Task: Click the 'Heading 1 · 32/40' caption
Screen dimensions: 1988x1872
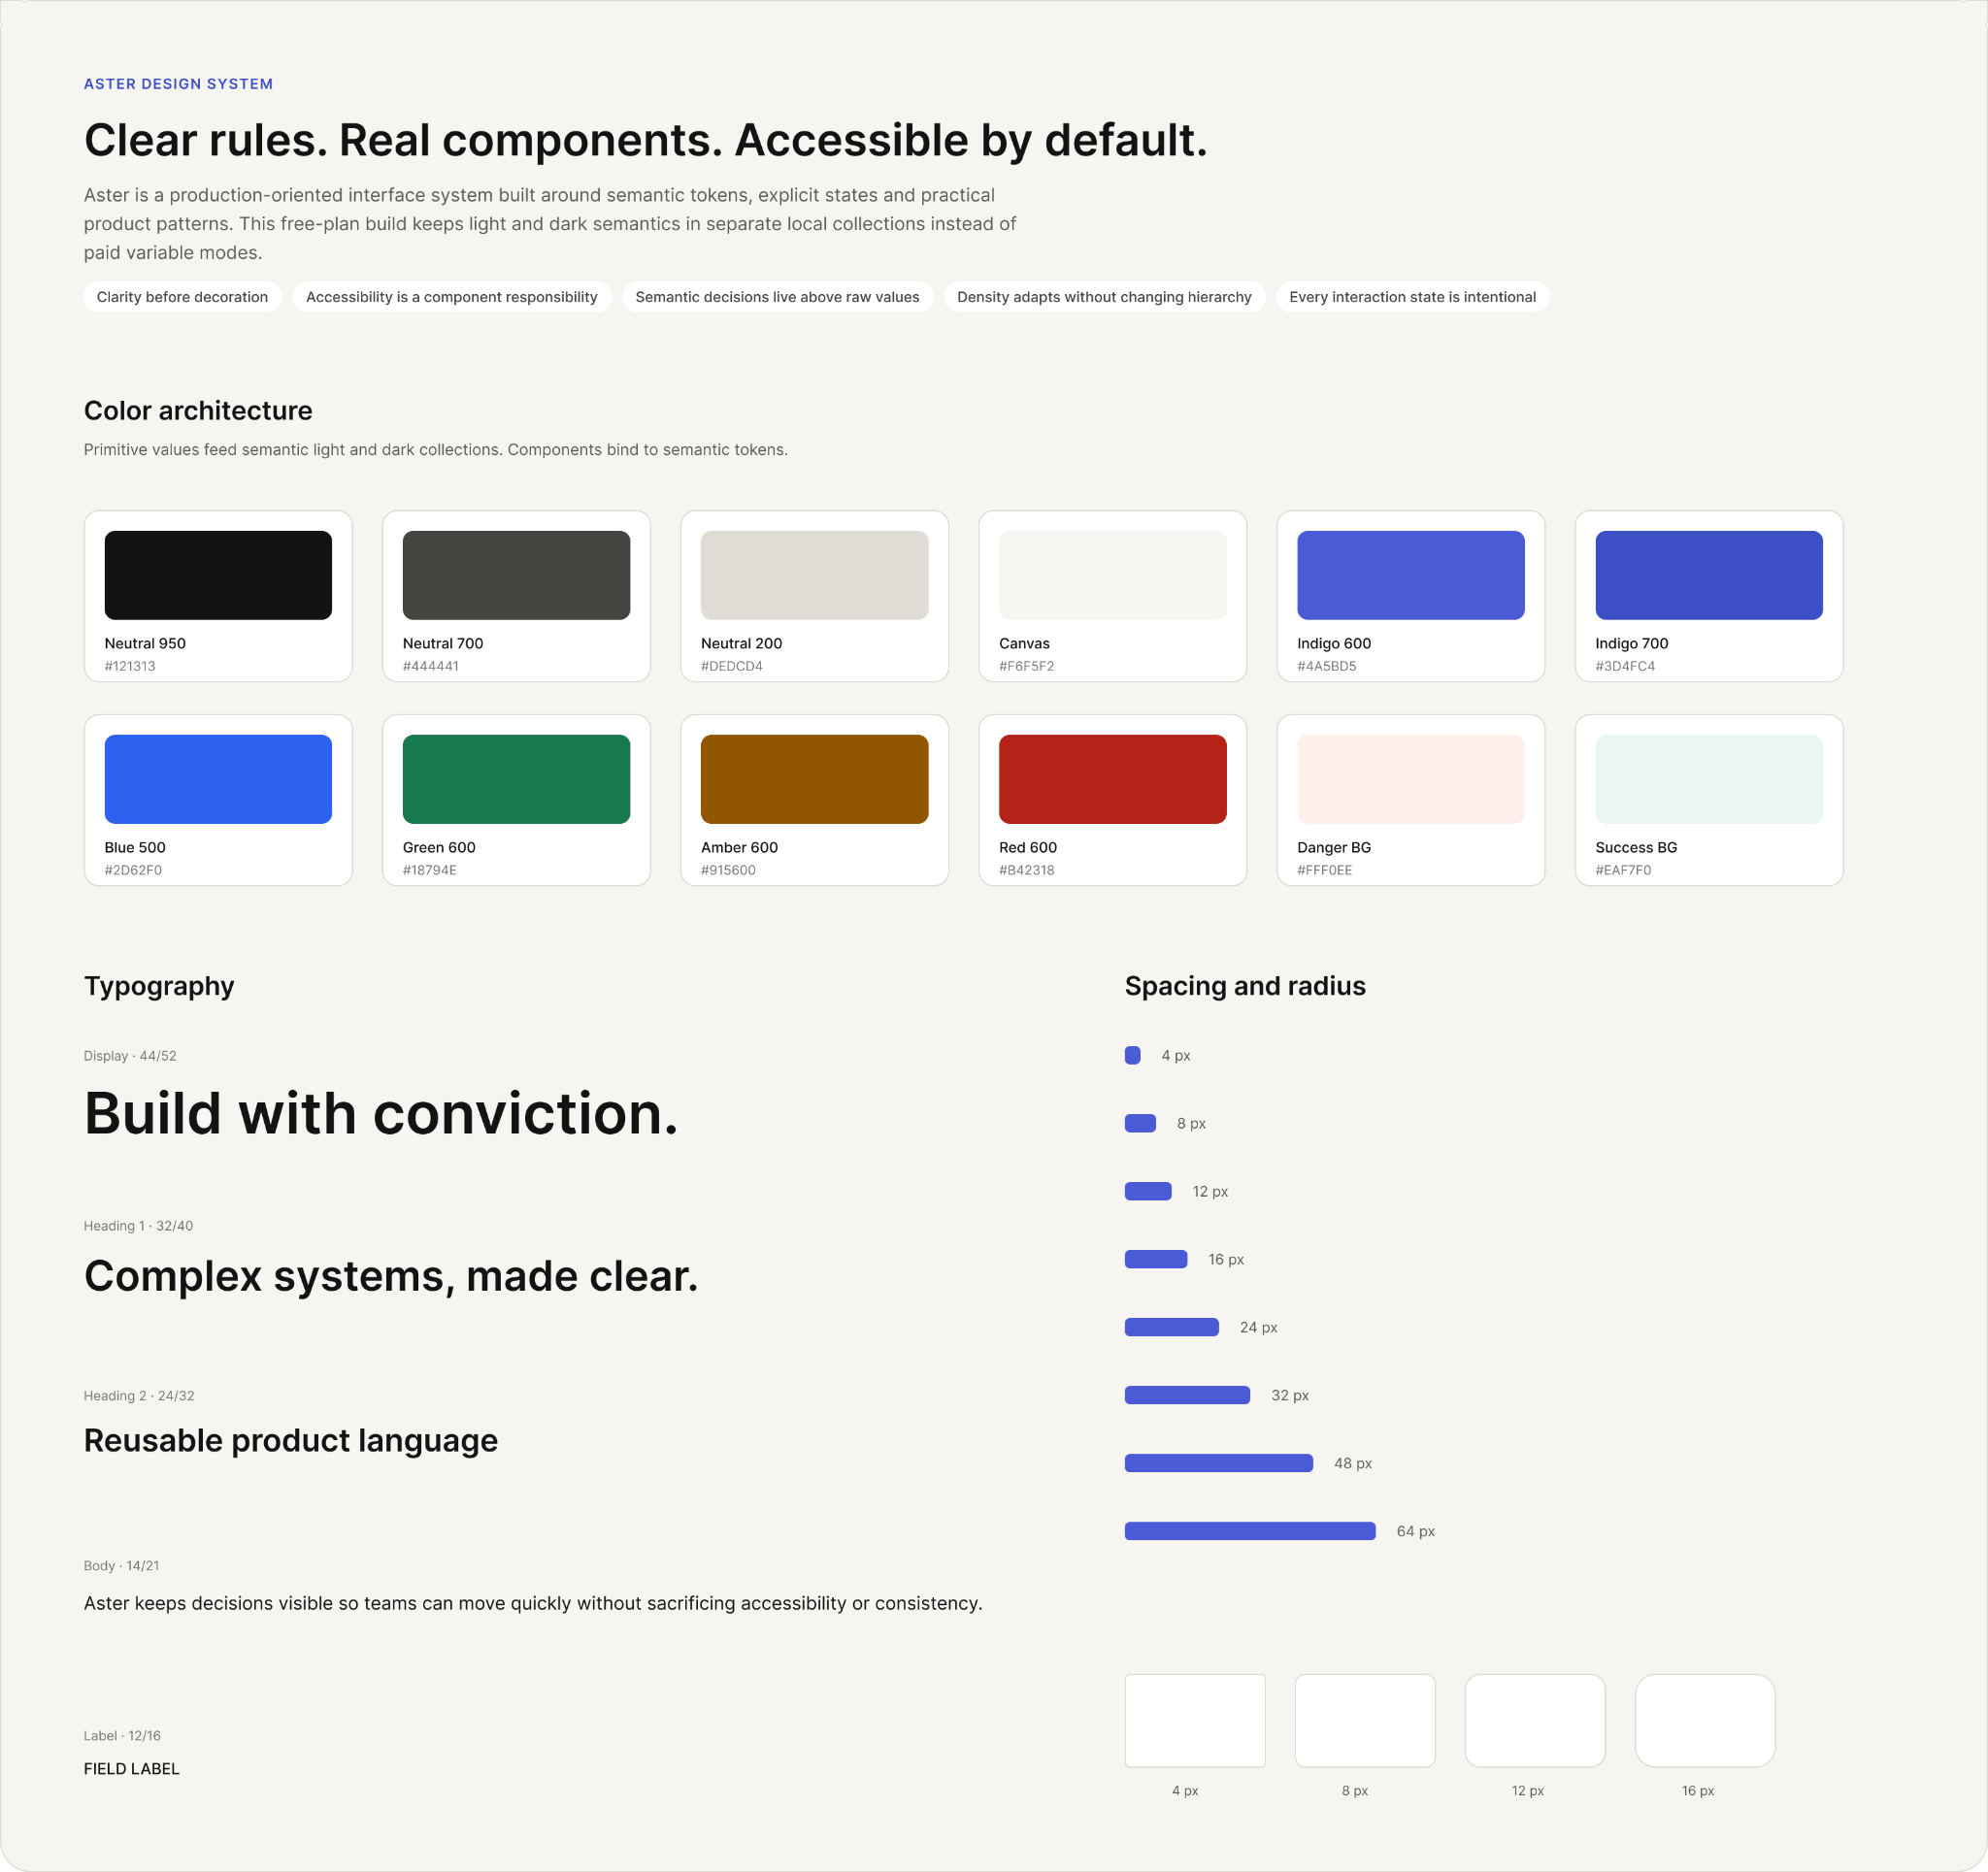Action: [x=138, y=1226]
